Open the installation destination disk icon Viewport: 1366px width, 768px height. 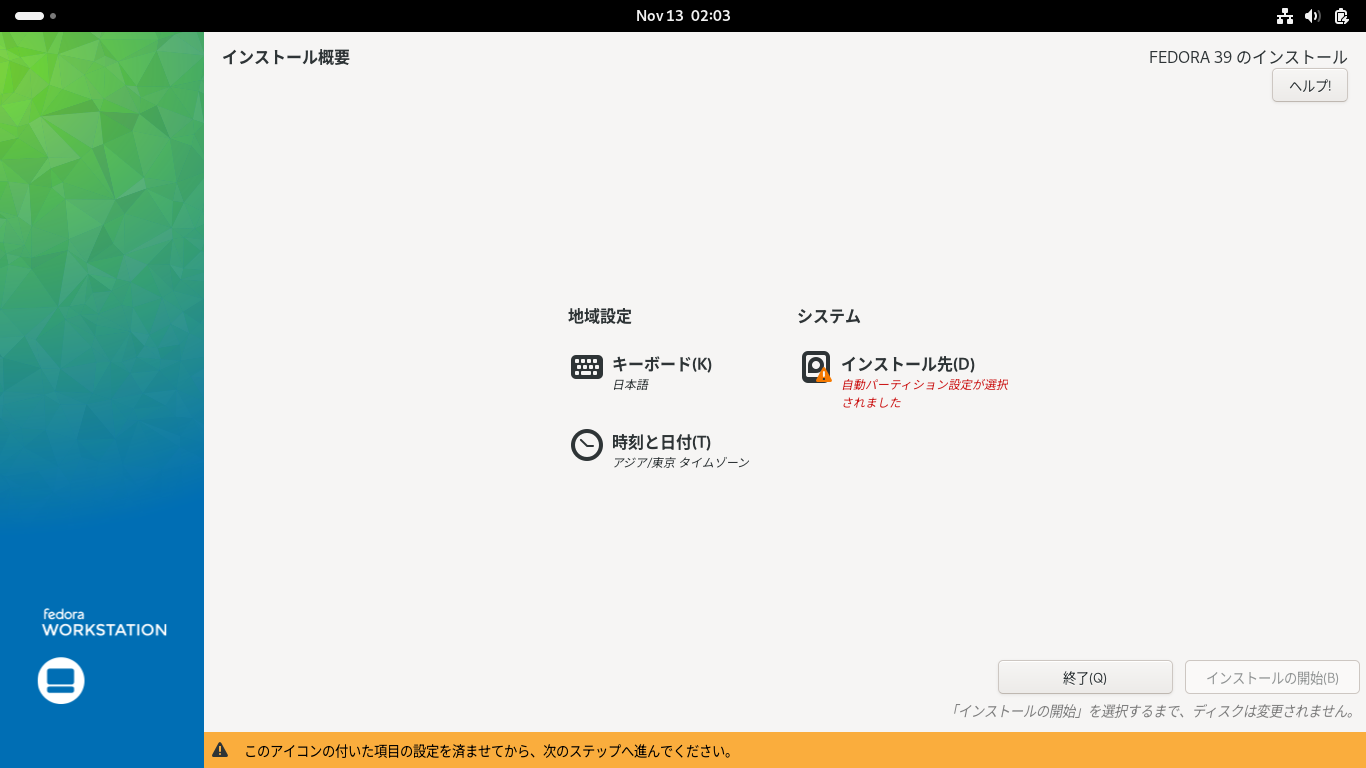coord(816,367)
